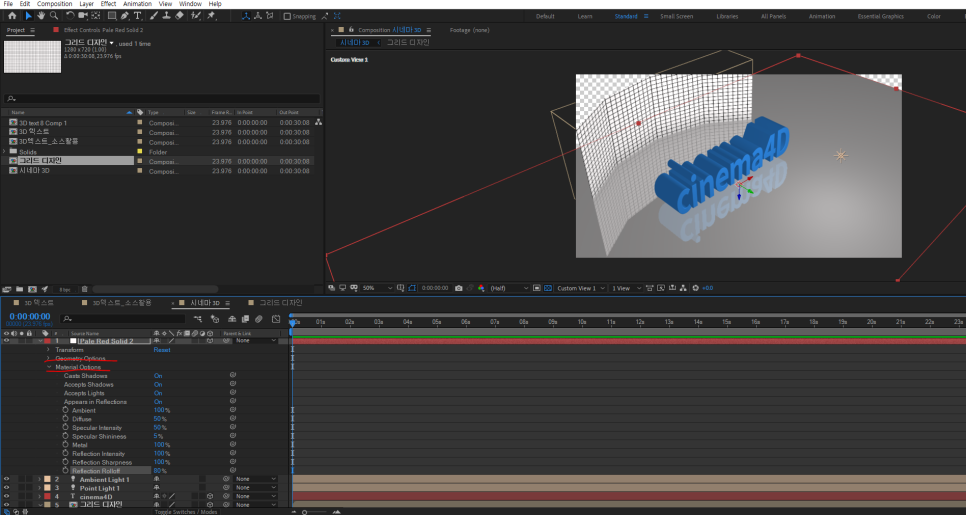Select the Zoom magnifier tool

click(x=54, y=16)
